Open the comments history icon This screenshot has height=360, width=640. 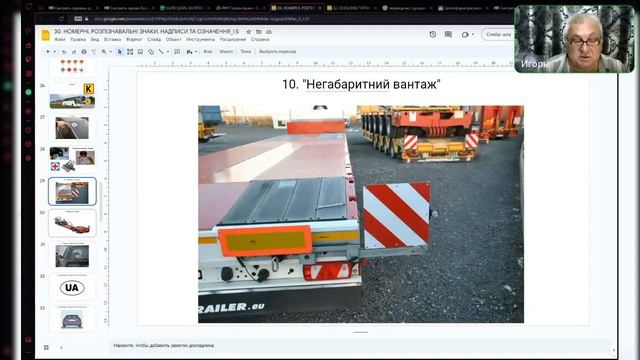click(448, 35)
